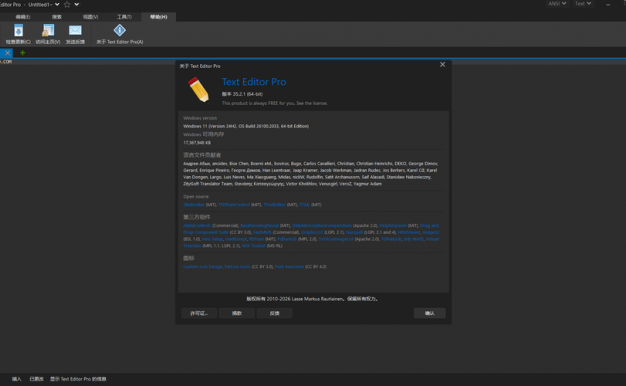This screenshot has height=386, width=626.
Task: Click the 确认 (OK) button
Action: 430,313
